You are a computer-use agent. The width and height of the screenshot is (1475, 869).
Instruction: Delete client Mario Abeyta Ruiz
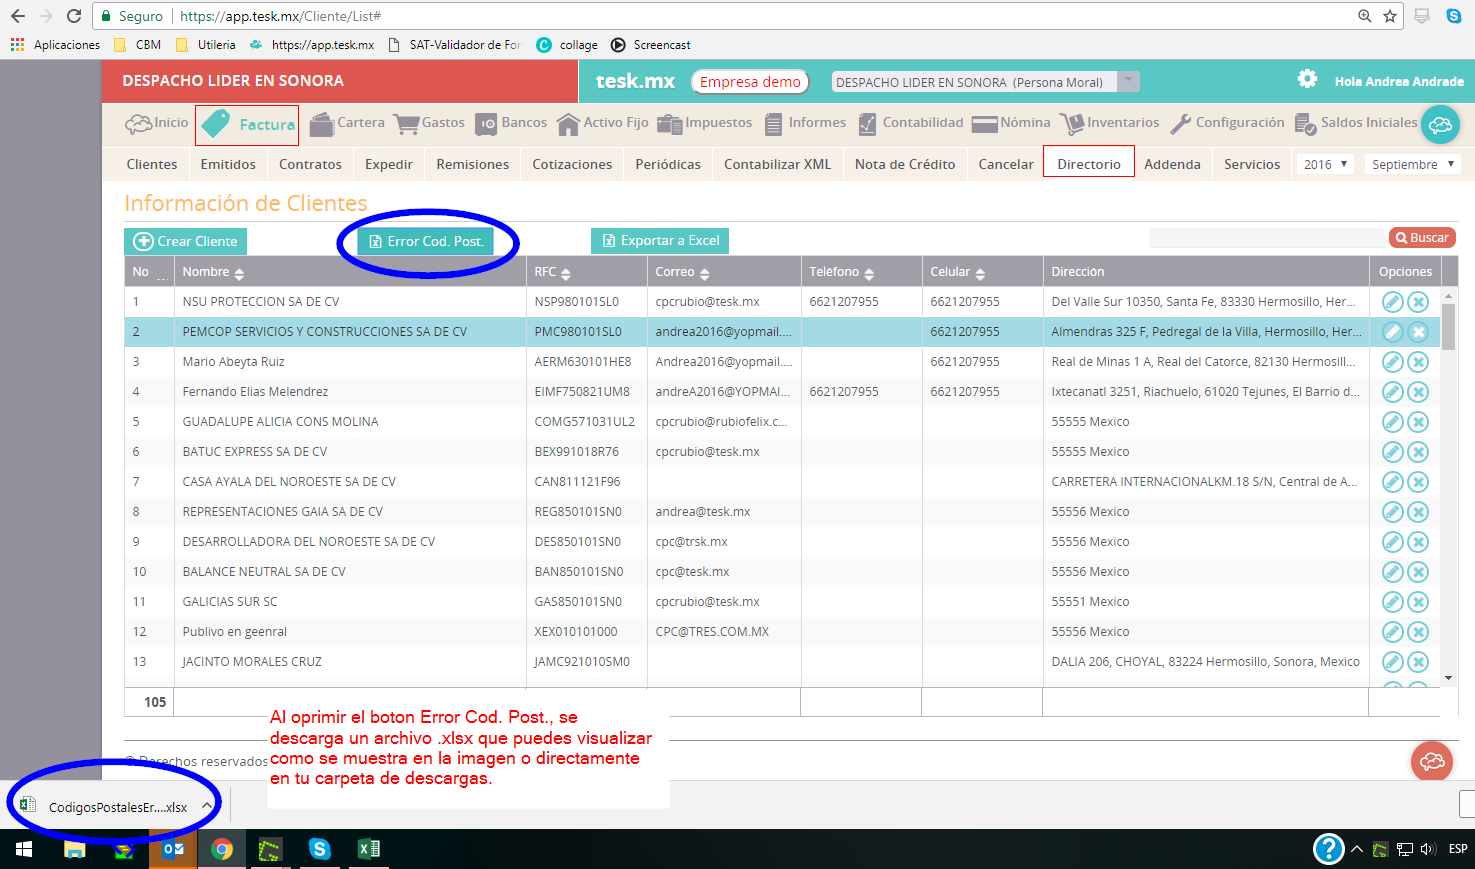(1418, 362)
